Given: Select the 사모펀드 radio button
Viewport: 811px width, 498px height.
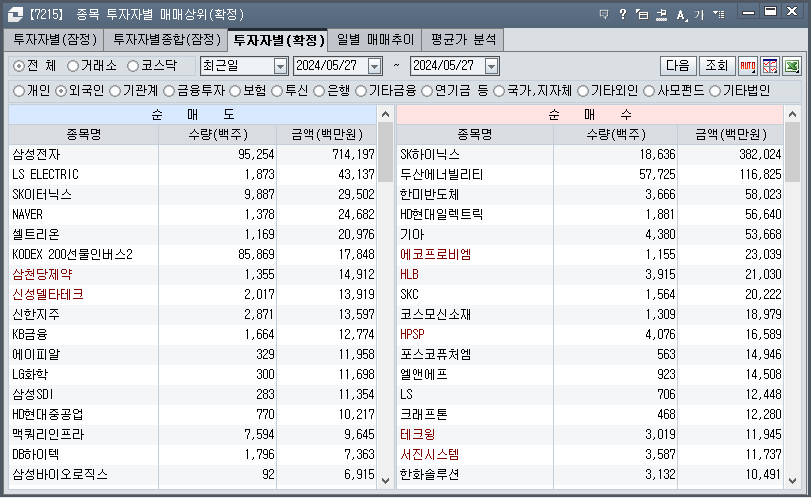Looking at the screenshot, I should coord(649,91).
